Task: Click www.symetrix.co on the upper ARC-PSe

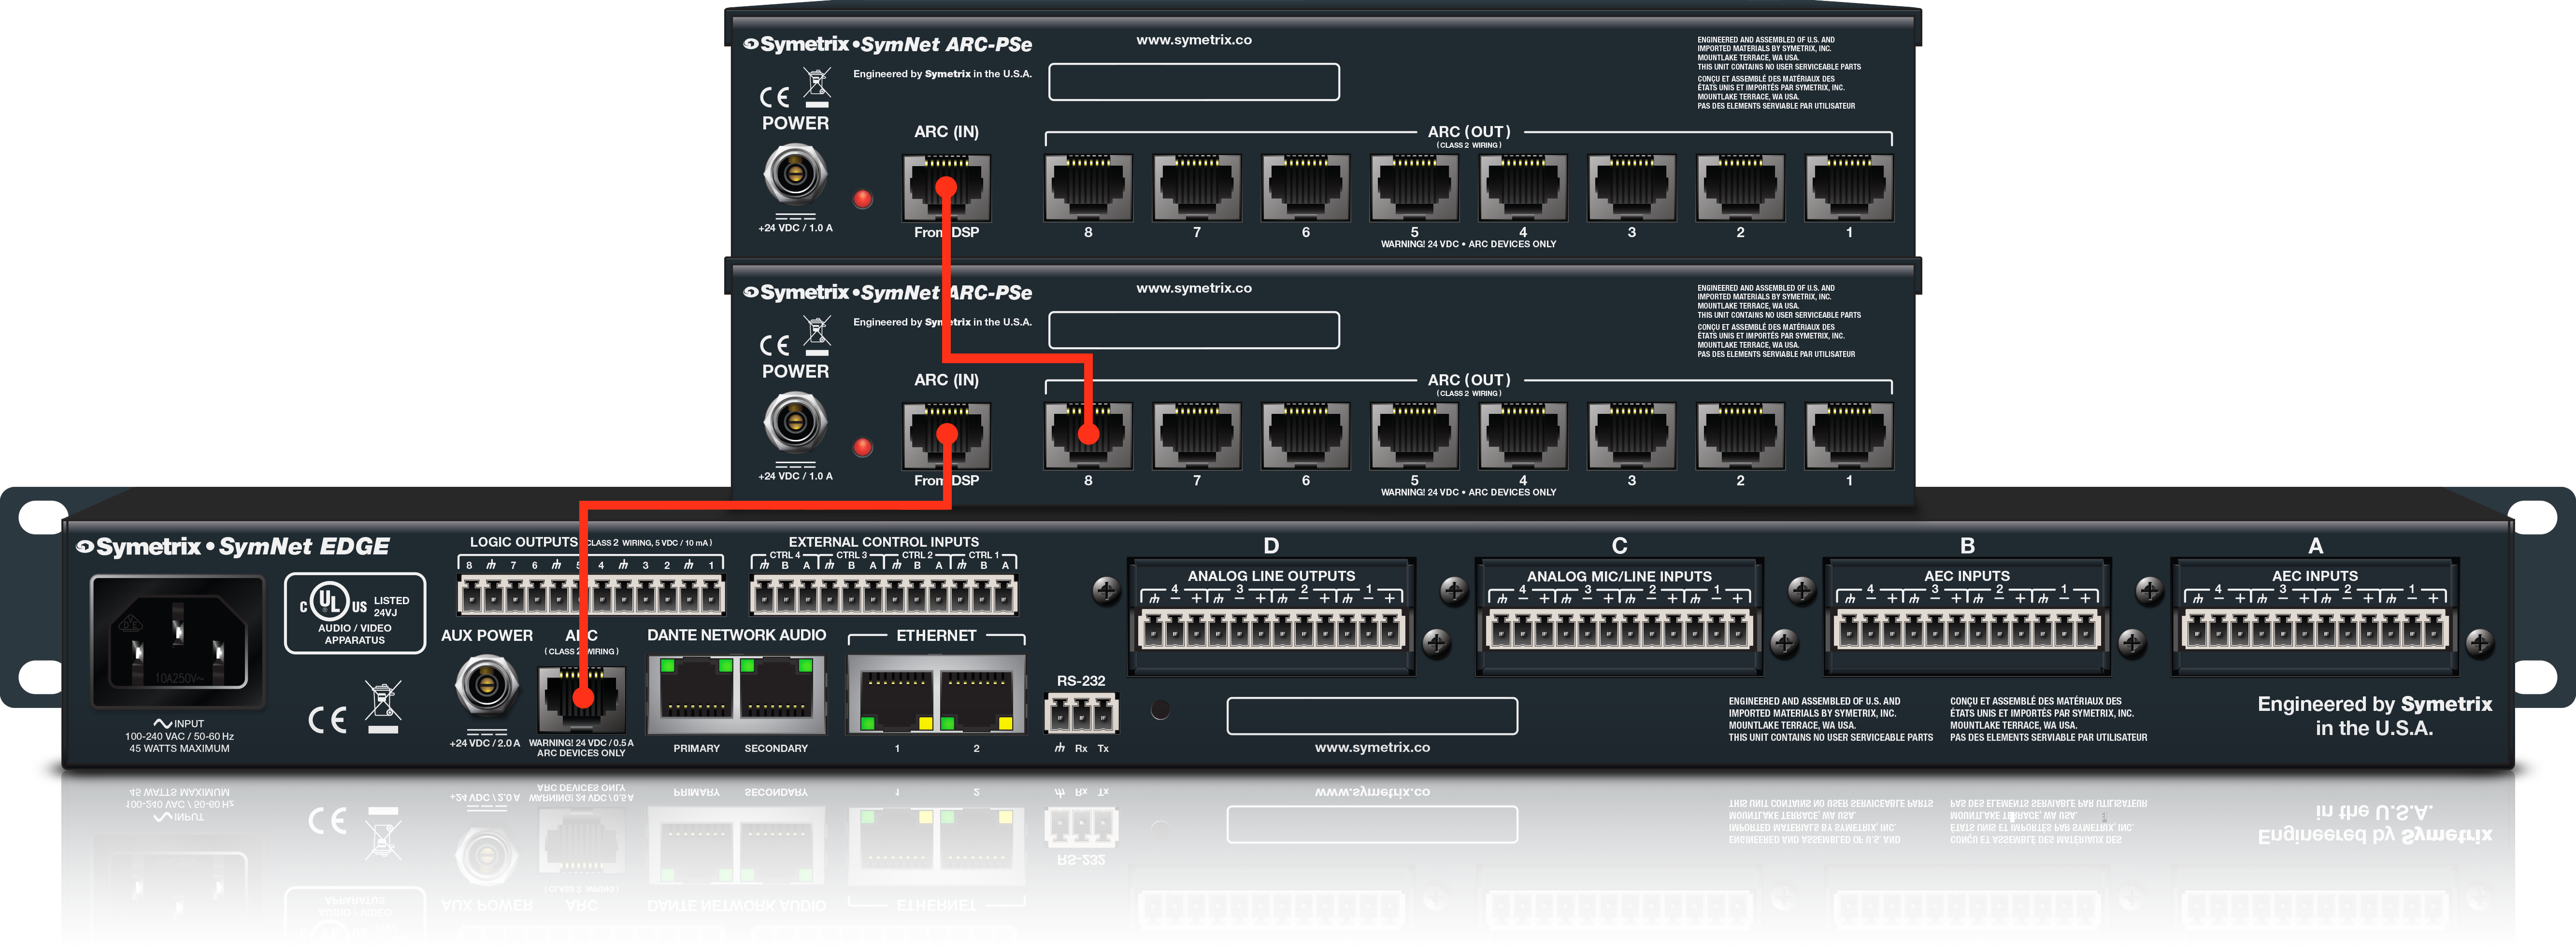Action: 1194,40
